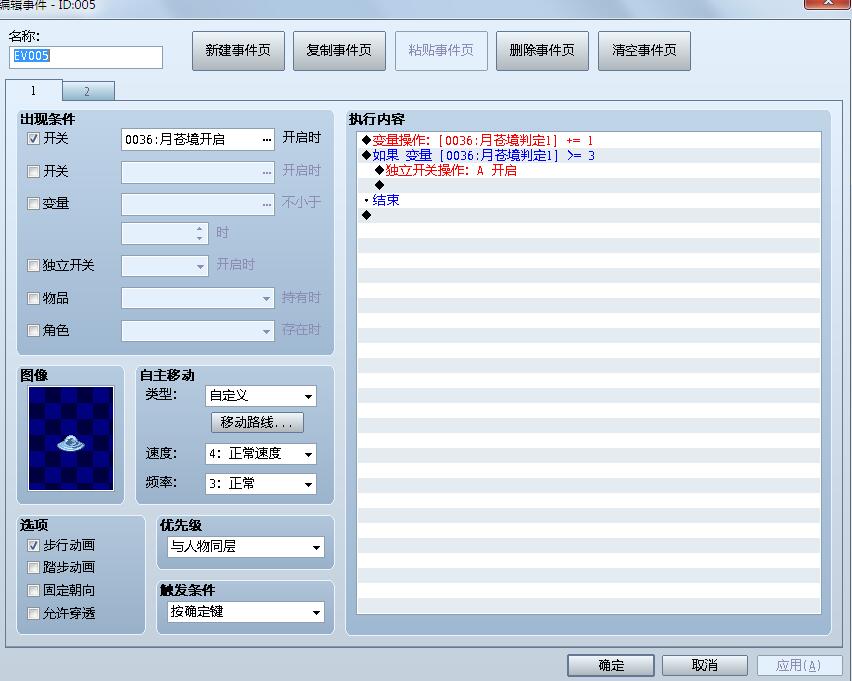Uncheck the 步行动画 option

click(x=33, y=545)
